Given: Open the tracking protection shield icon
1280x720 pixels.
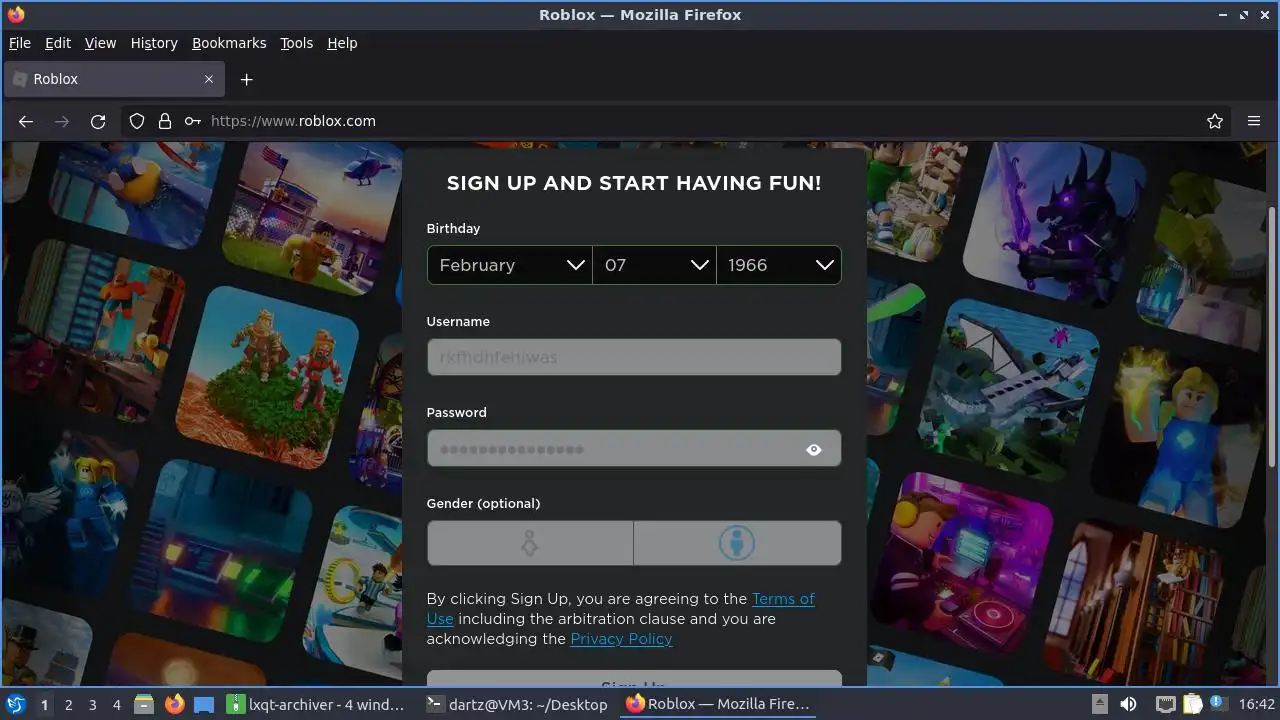Looking at the screenshot, I should (x=137, y=121).
